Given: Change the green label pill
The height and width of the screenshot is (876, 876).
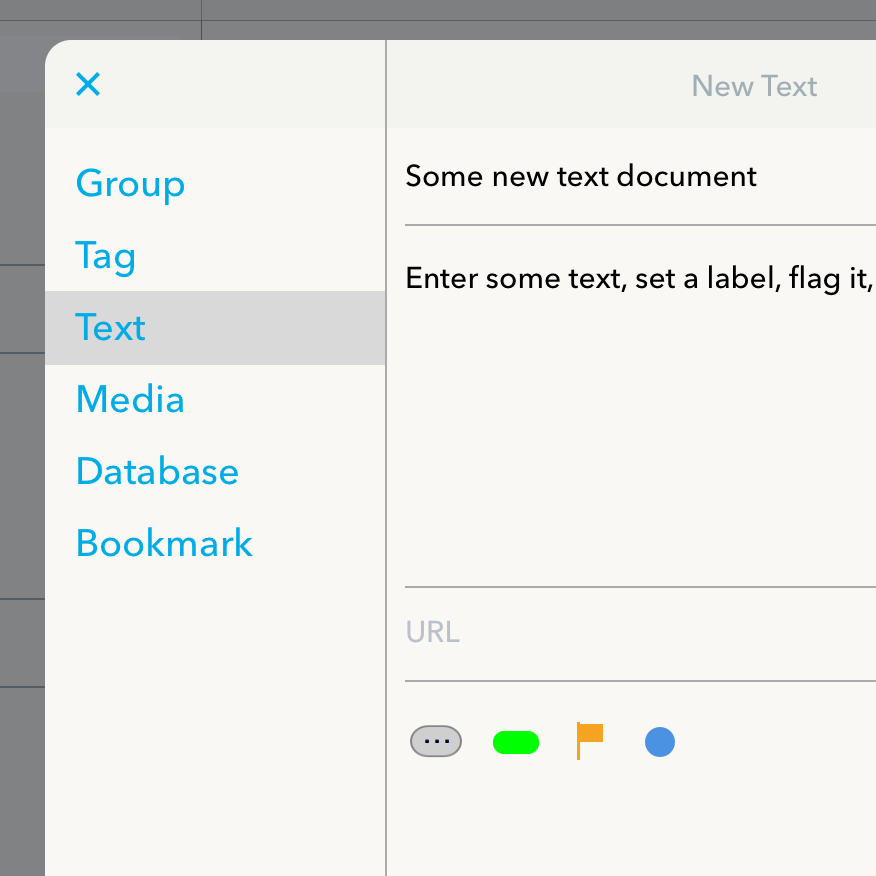Looking at the screenshot, I should click(x=516, y=742).
